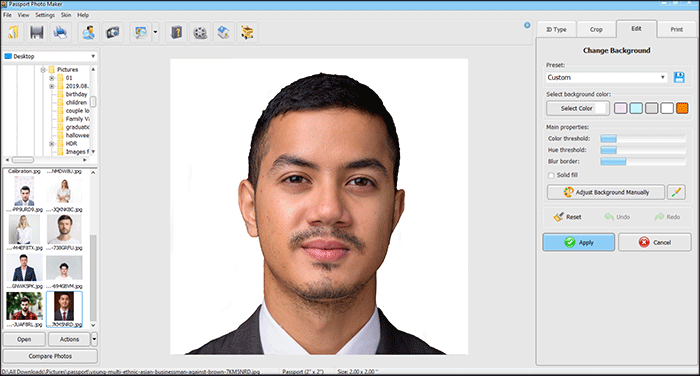Select the birthday folder
This screenshot has width=700, height=376.
pyautogui.click(x=76, y=94)
